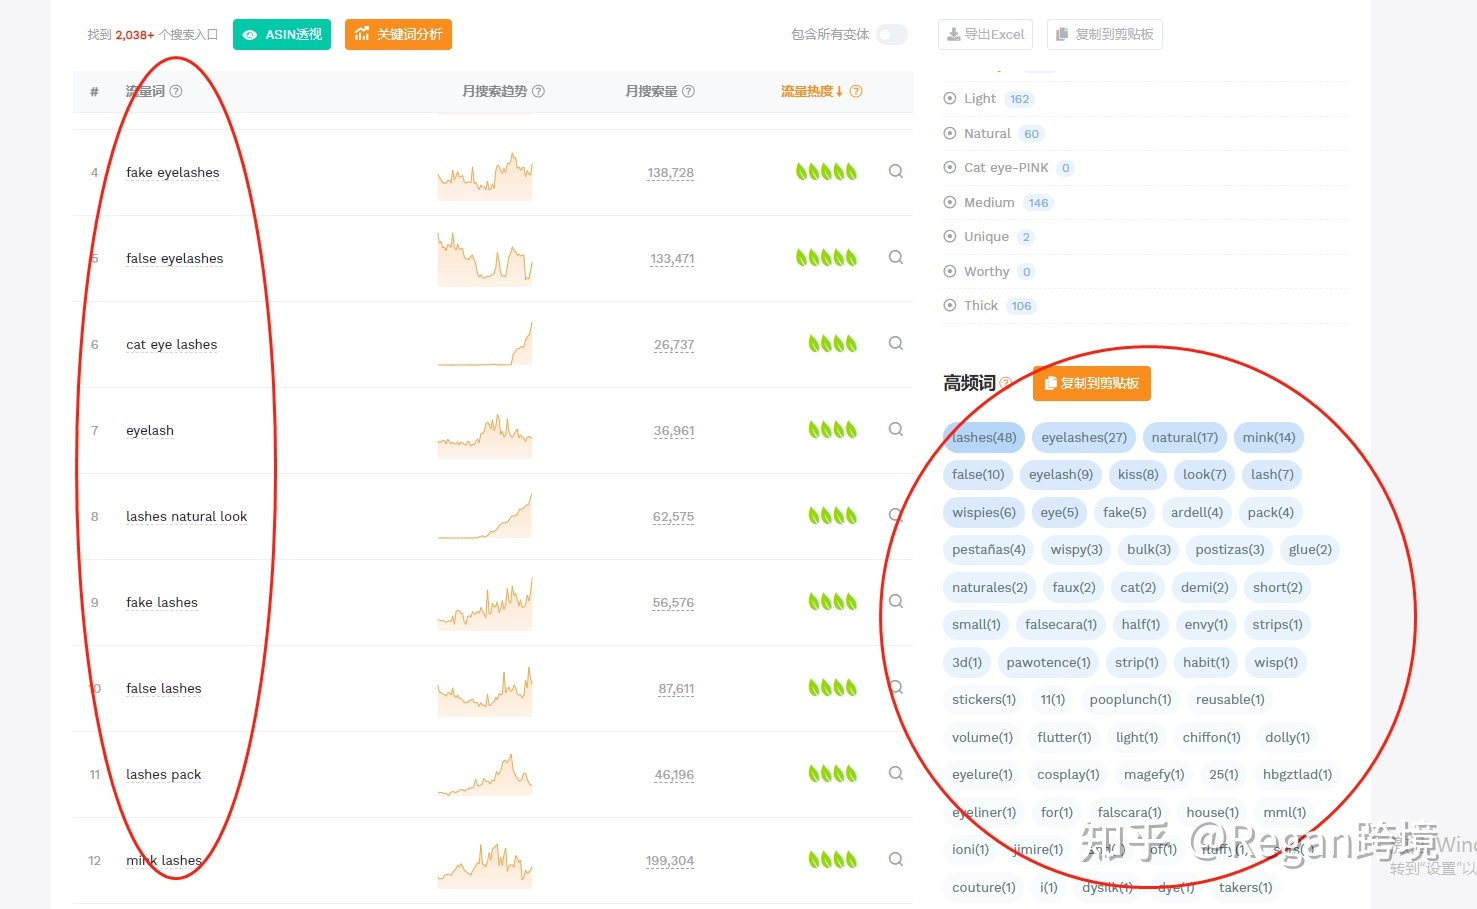Select the Light radio option

click(x=950, y=98)
